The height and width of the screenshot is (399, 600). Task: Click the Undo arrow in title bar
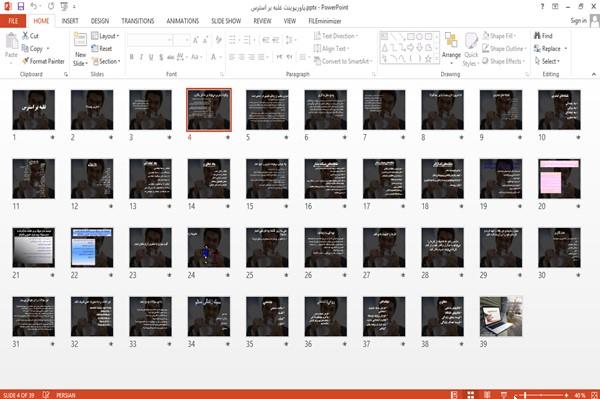pyautogui.click(x=34, y=6)
